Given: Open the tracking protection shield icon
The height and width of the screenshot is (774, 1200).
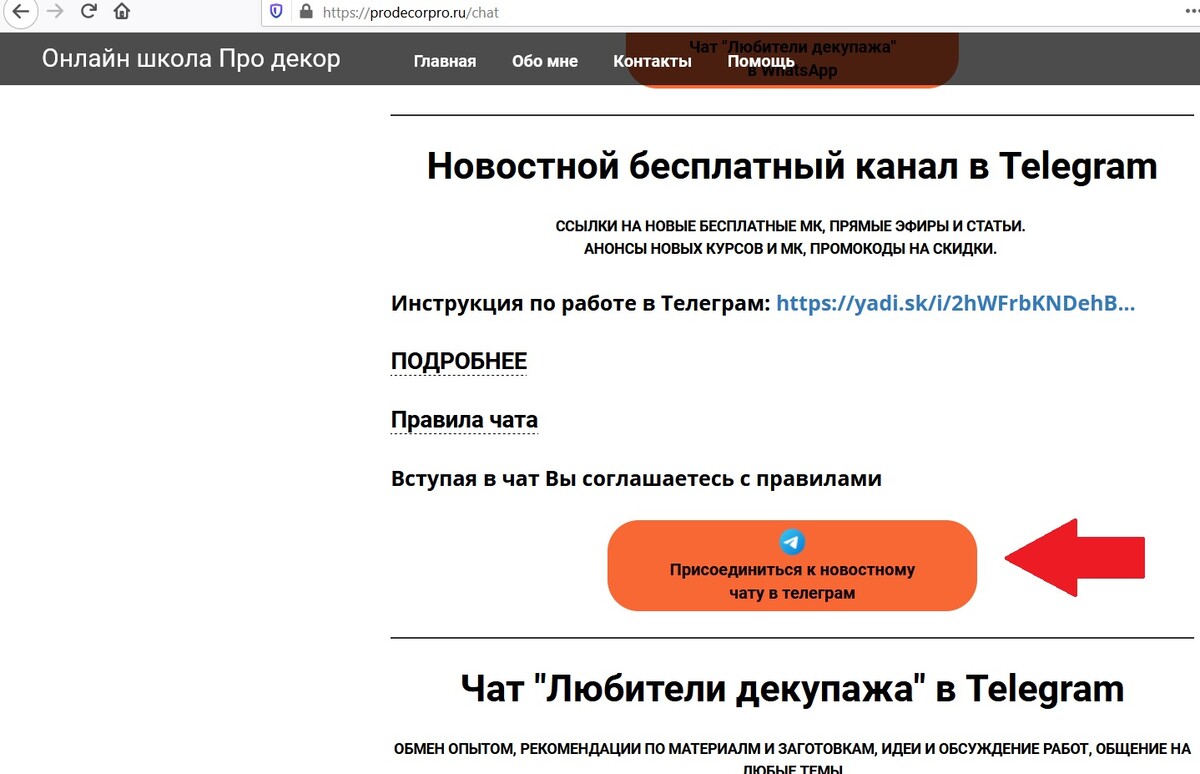Looking at the screenshot, I should [277, 12].
